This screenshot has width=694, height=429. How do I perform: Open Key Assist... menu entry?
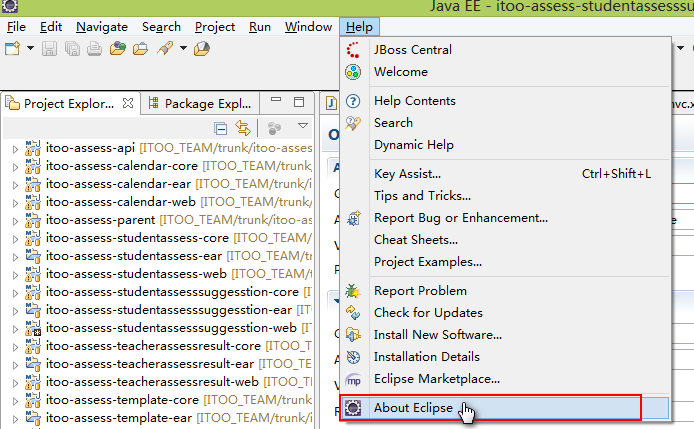point(505,174)
